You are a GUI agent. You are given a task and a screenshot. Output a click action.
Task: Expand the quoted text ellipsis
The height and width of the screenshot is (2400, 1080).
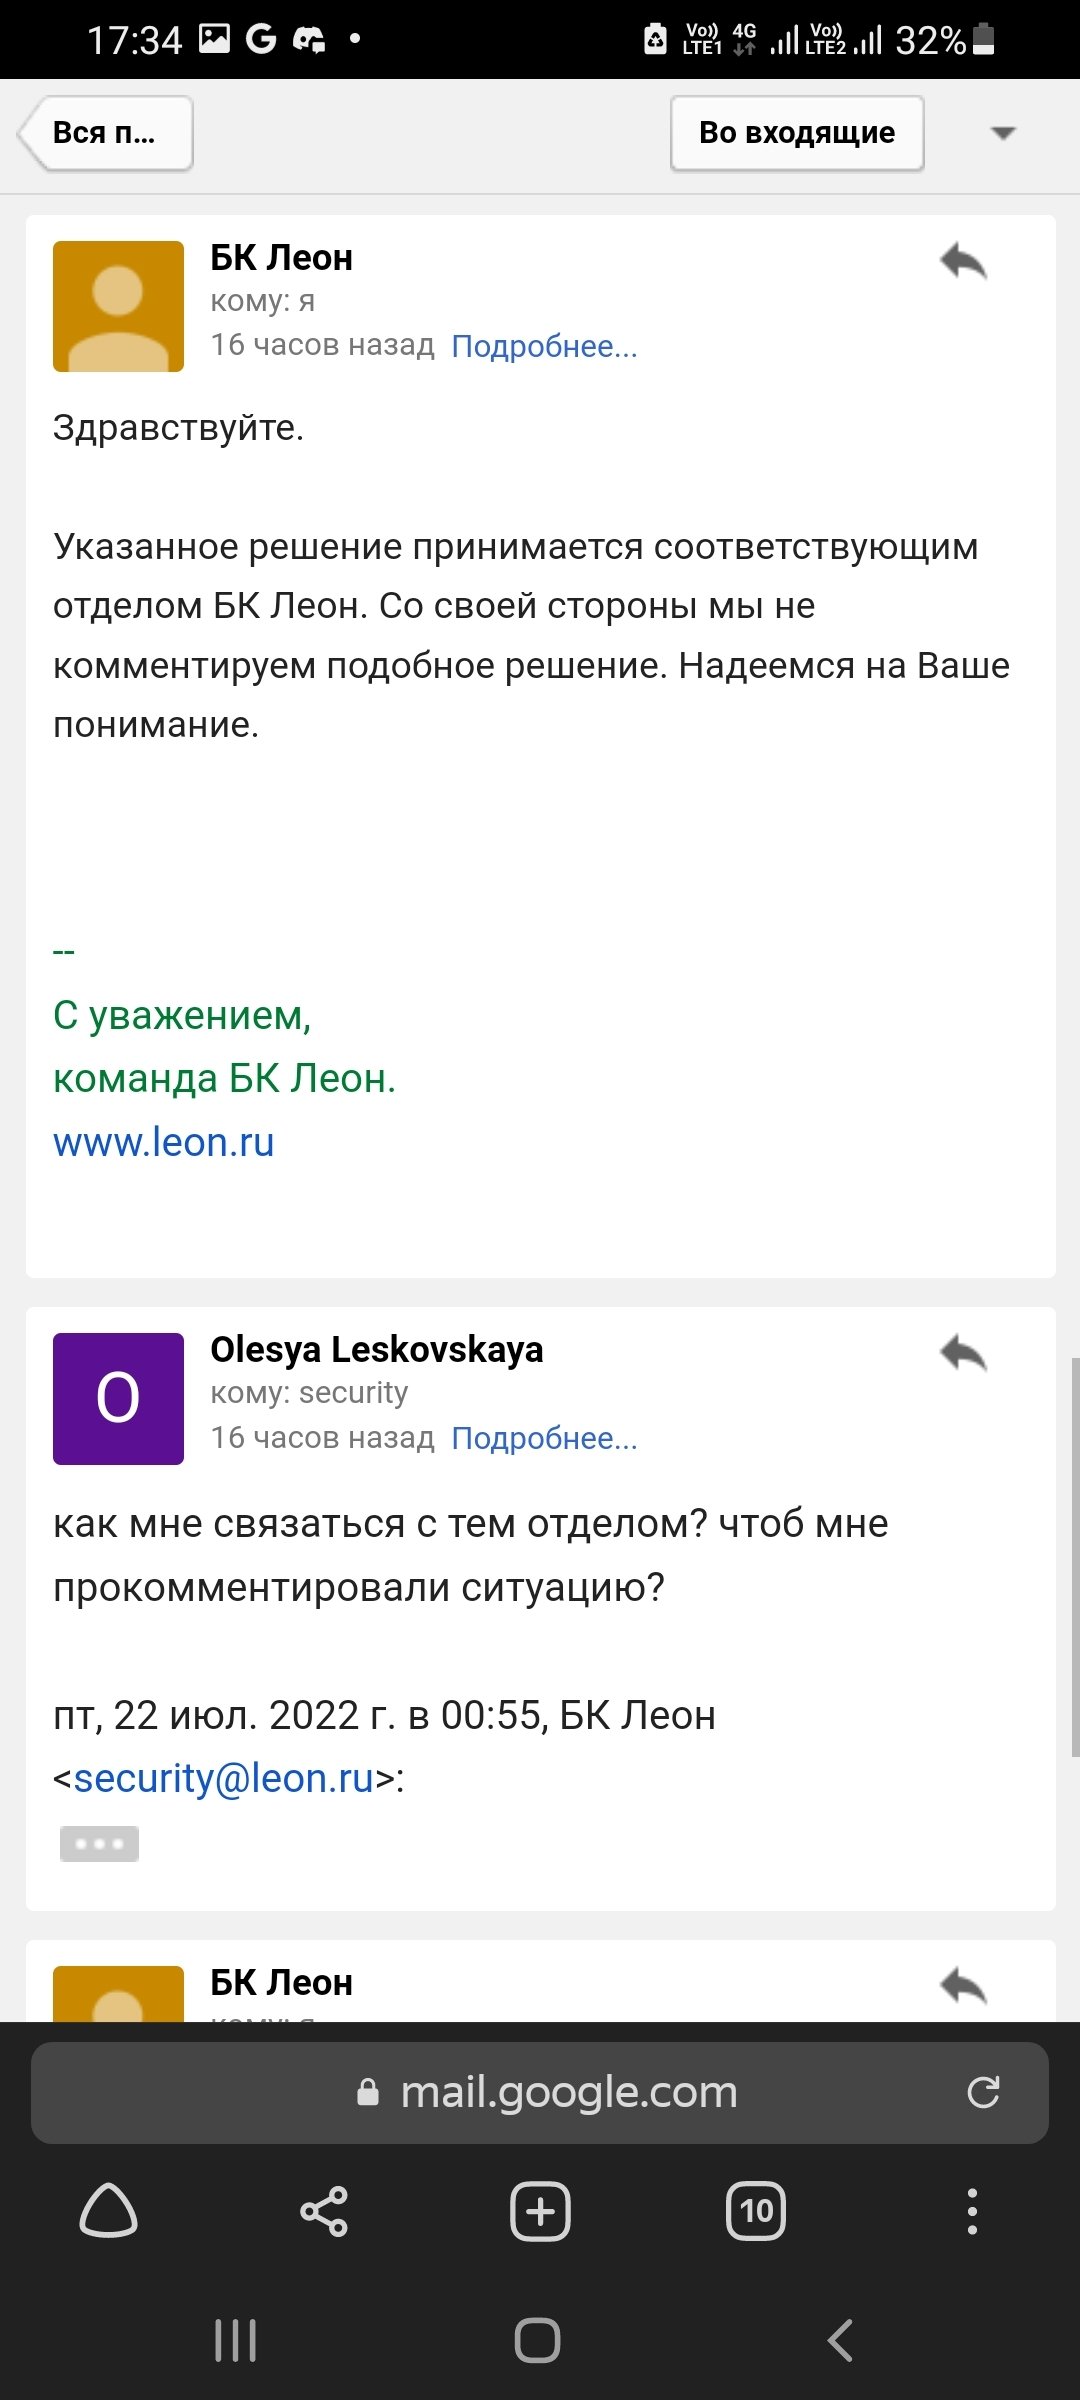click(99, 1843)
